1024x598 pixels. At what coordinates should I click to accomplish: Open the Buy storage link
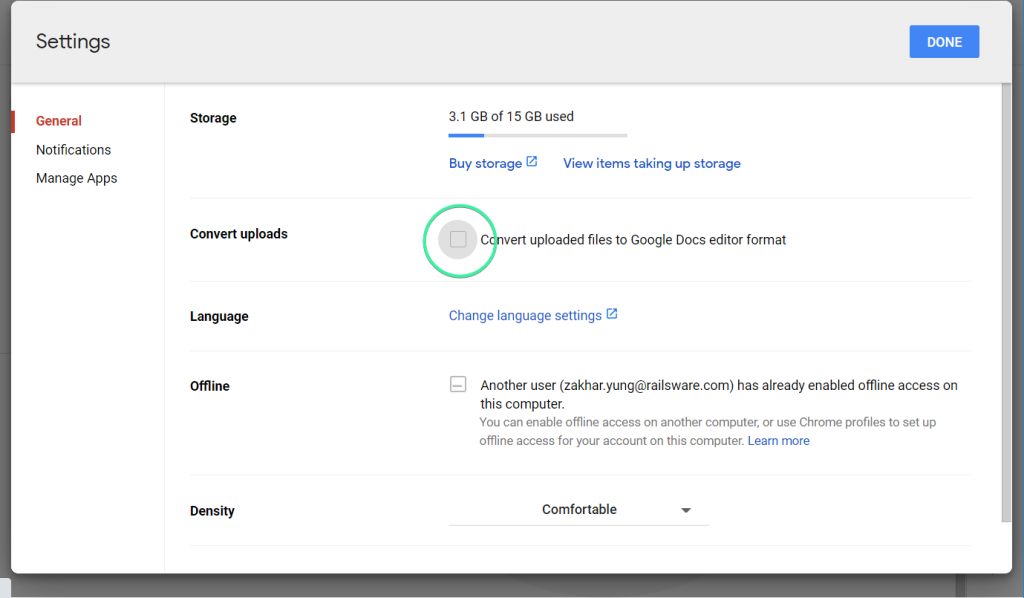484,162
